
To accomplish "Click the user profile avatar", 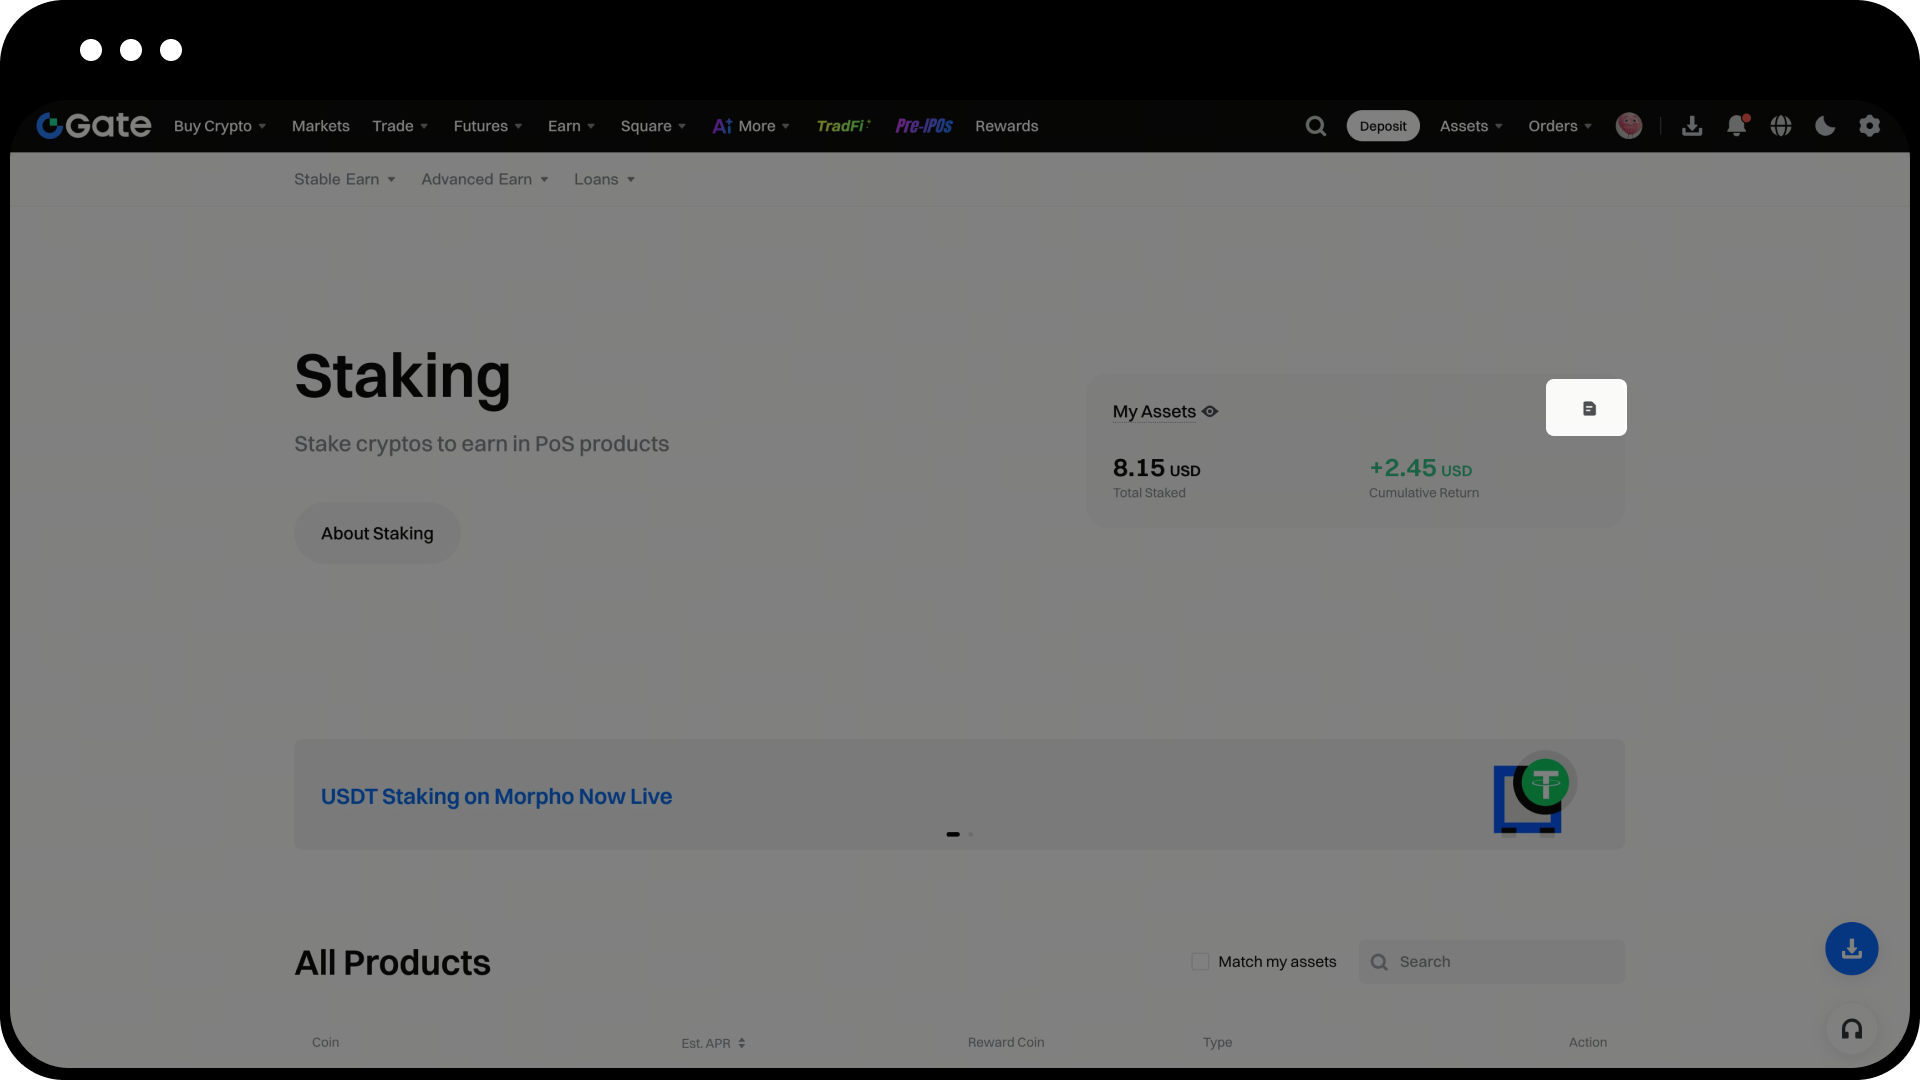I will (1629, 126).
